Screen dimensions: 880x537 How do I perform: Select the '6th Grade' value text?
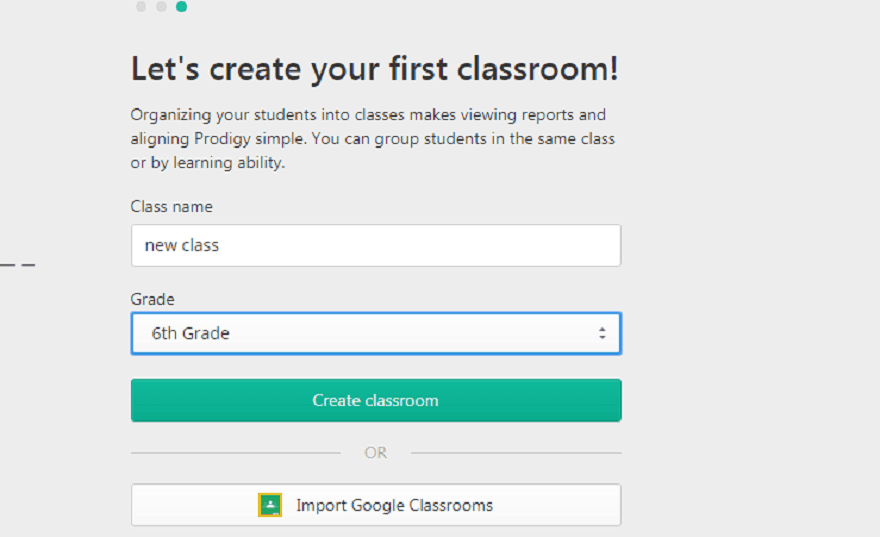pos(190,334)
